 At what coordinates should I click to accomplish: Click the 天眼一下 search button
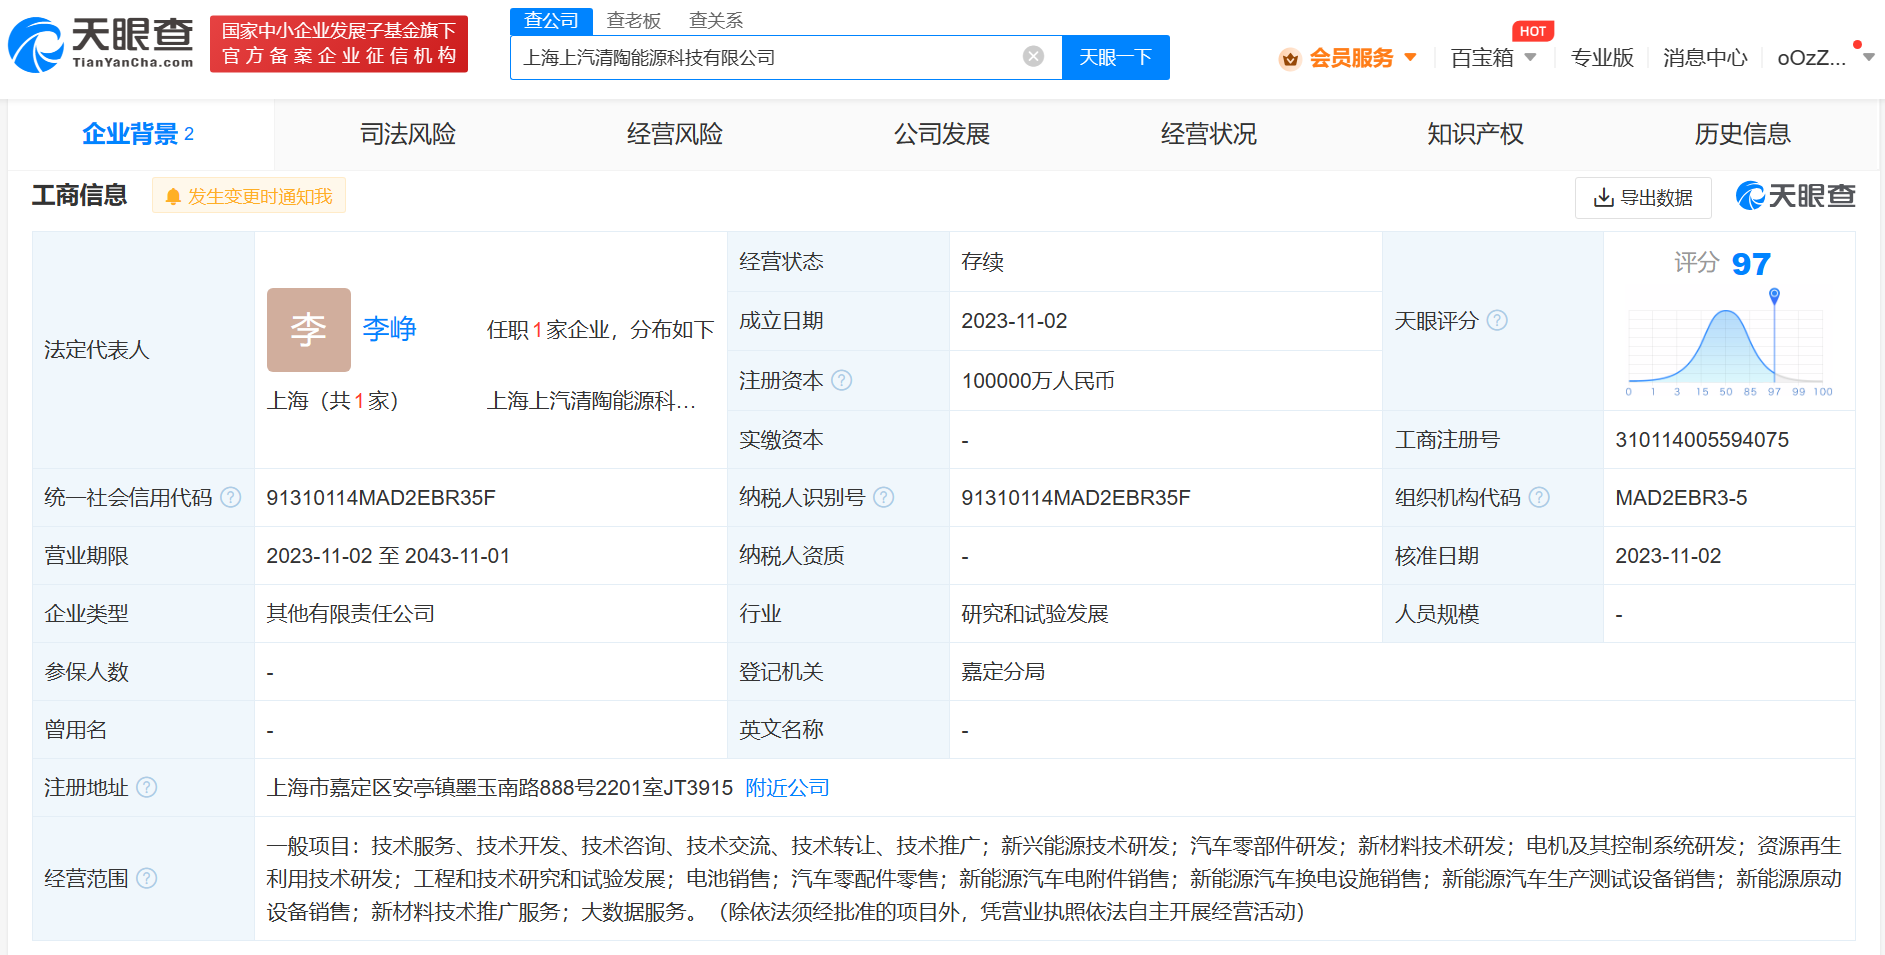[x=1115, y=58]
